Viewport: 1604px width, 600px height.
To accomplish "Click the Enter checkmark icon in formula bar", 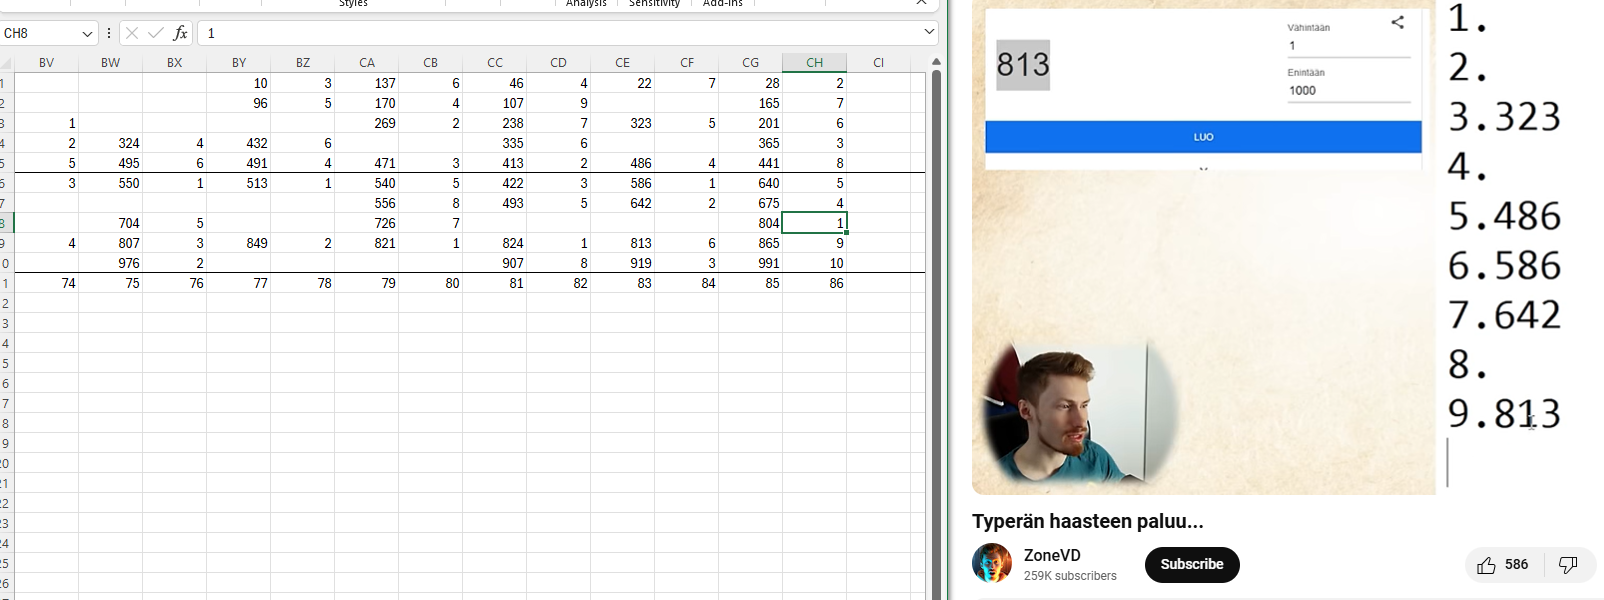I will (x=156, y=33).
